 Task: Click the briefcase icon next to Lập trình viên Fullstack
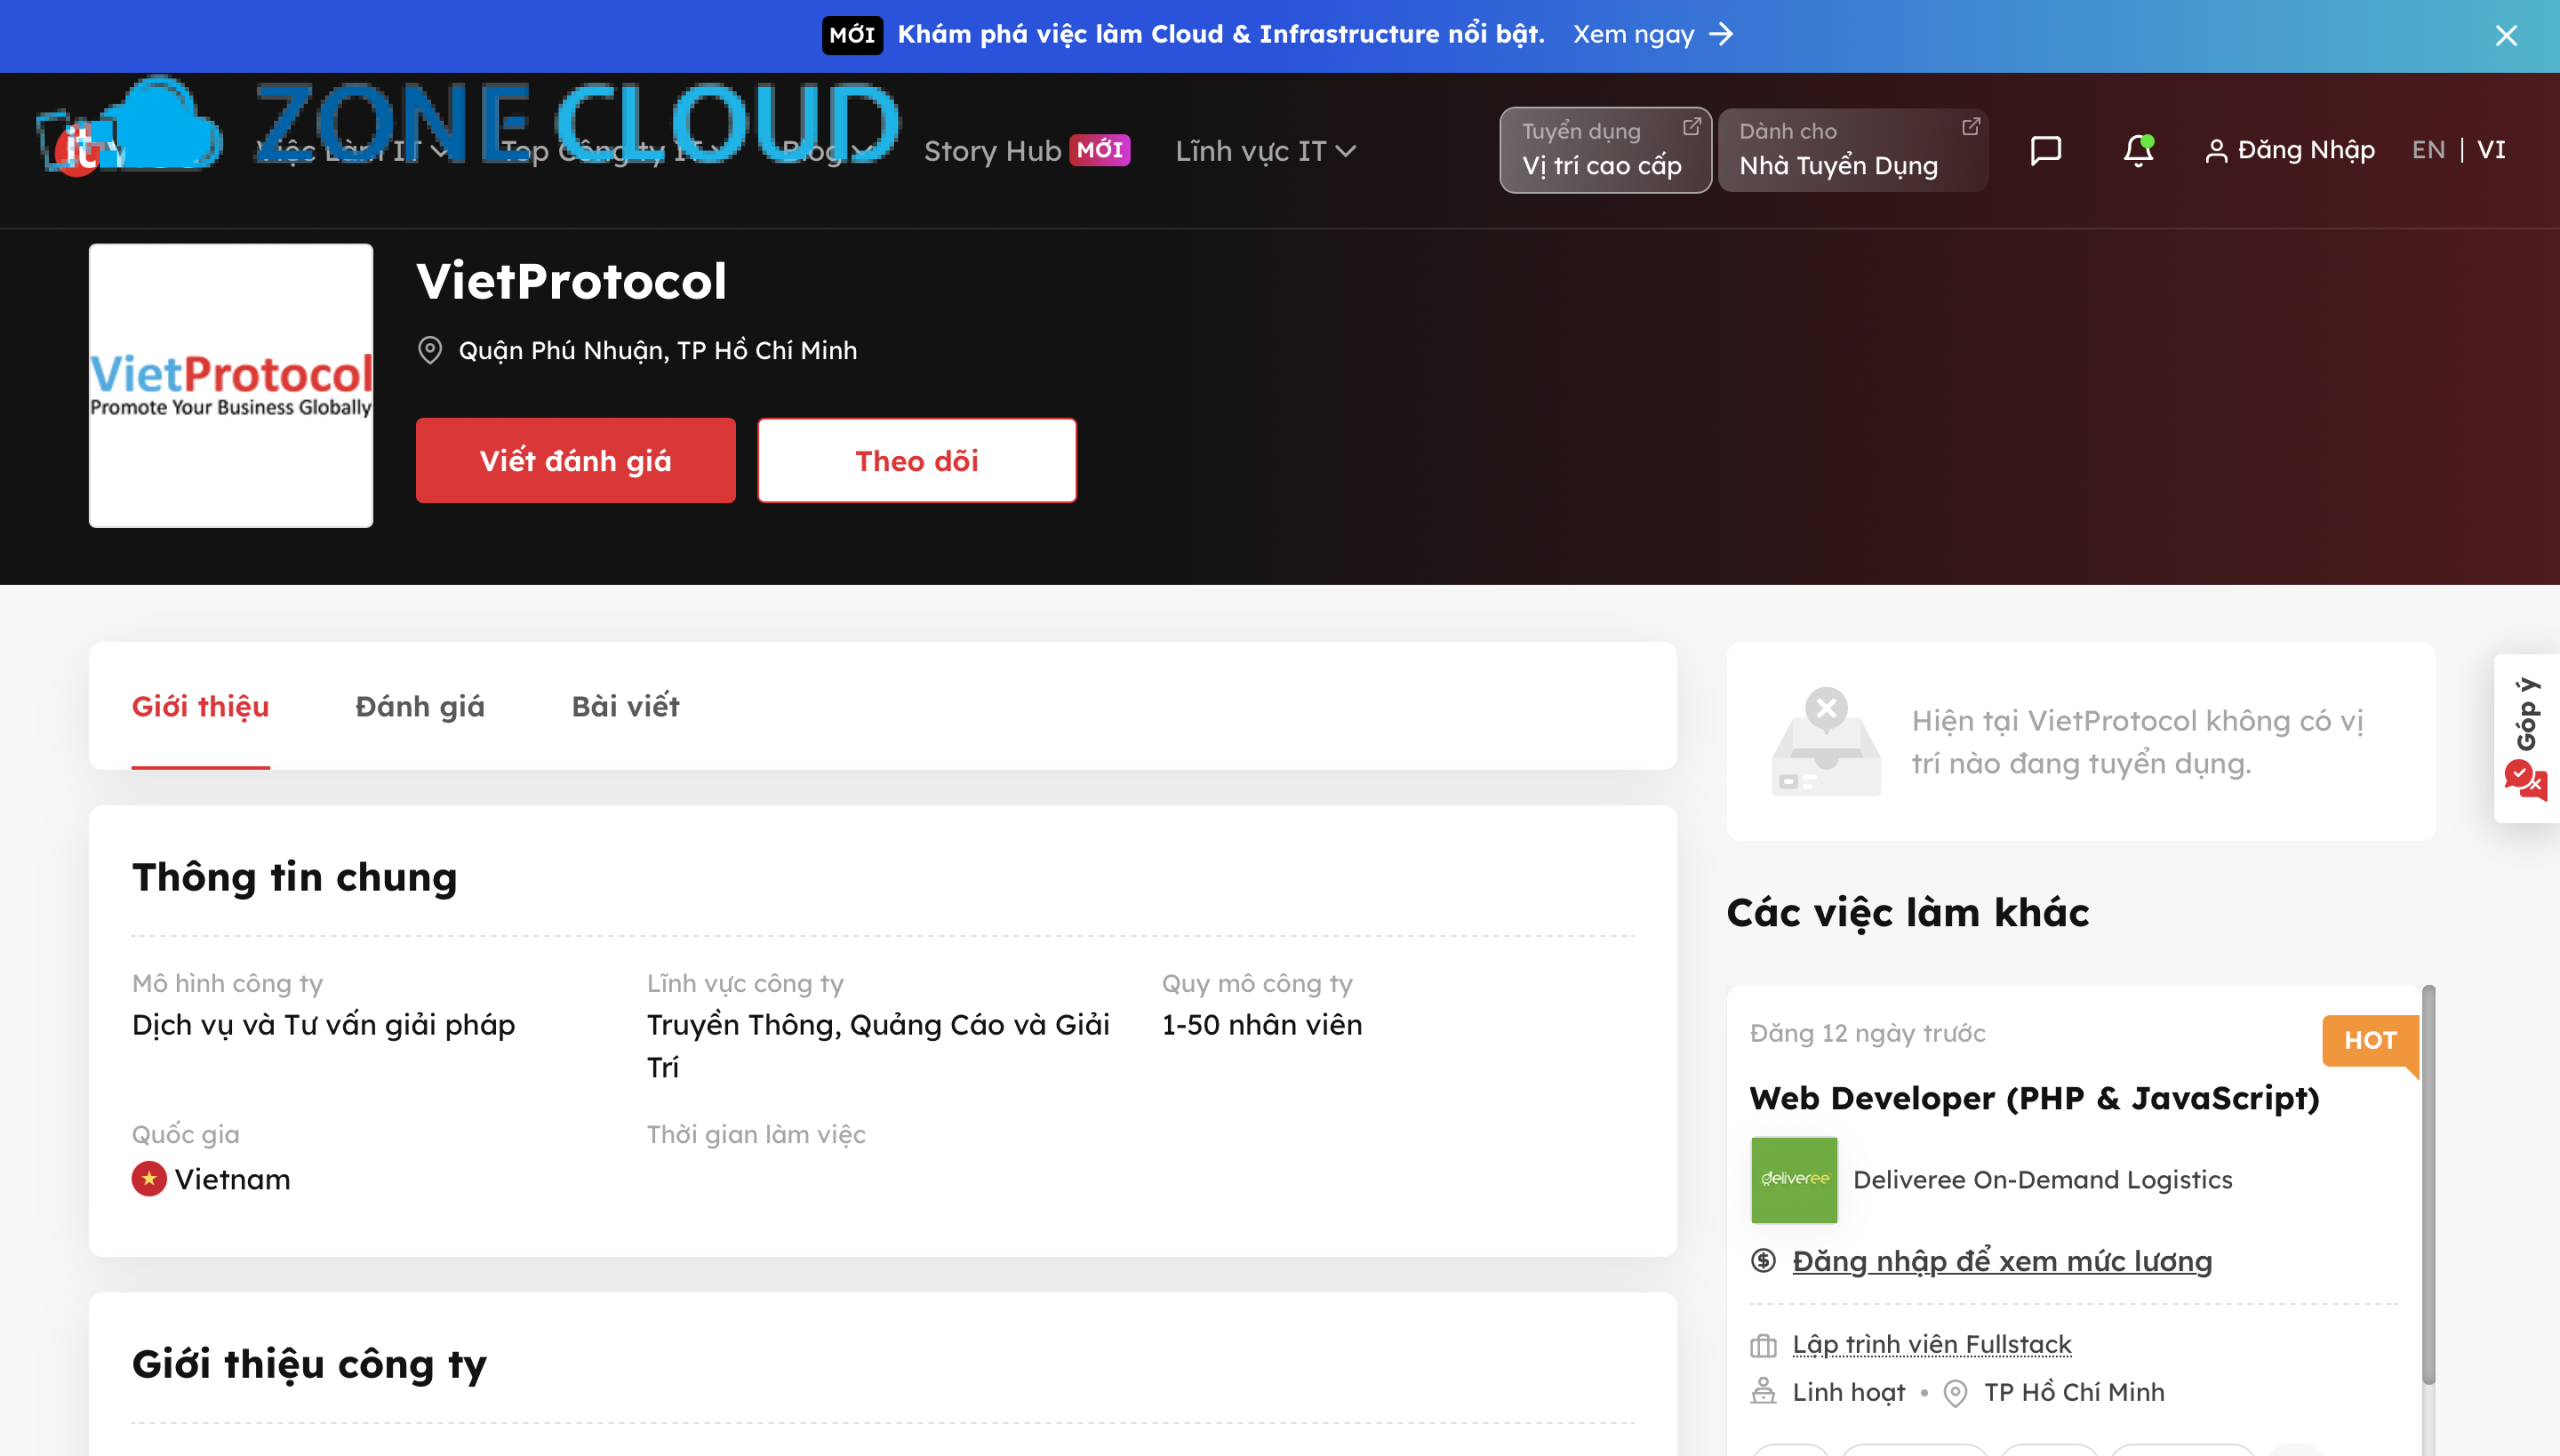click(1764, 1344)
